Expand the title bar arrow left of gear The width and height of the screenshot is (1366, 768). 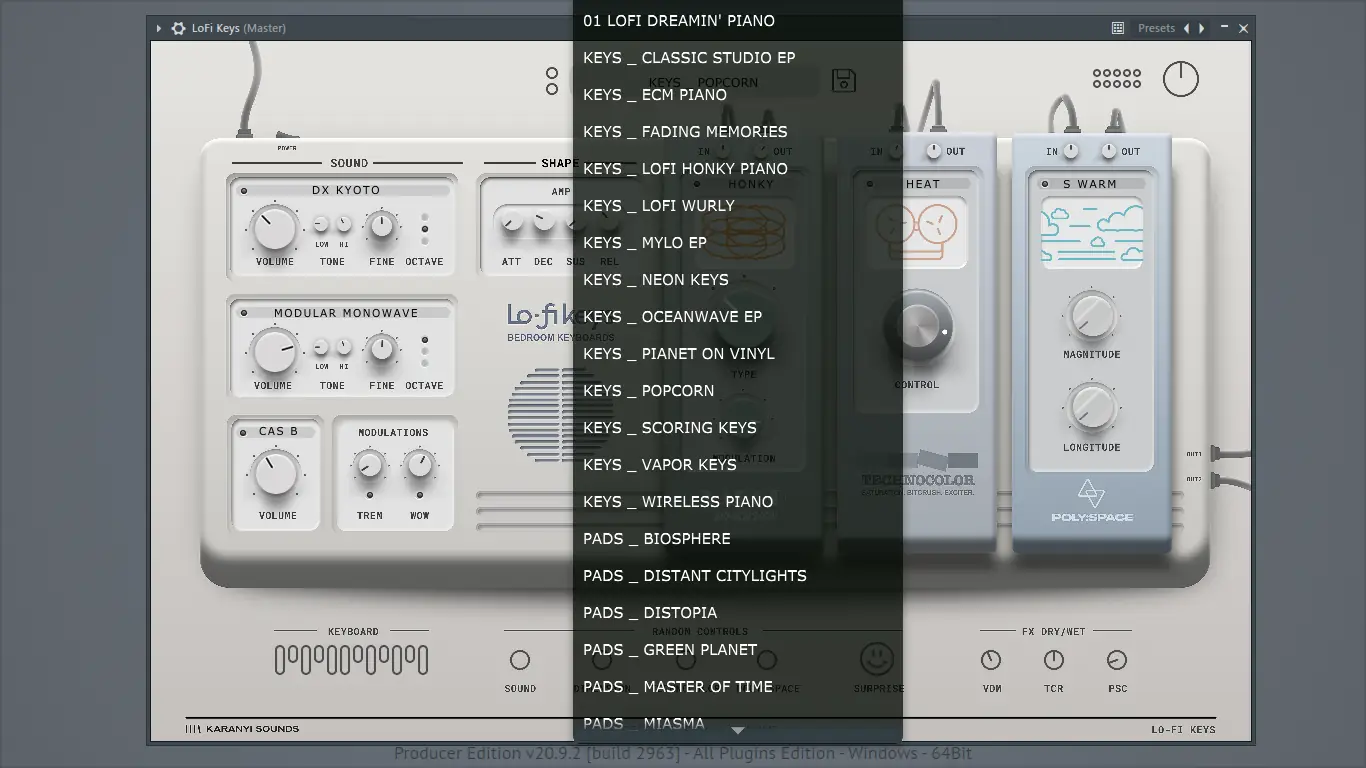[159, 28]
